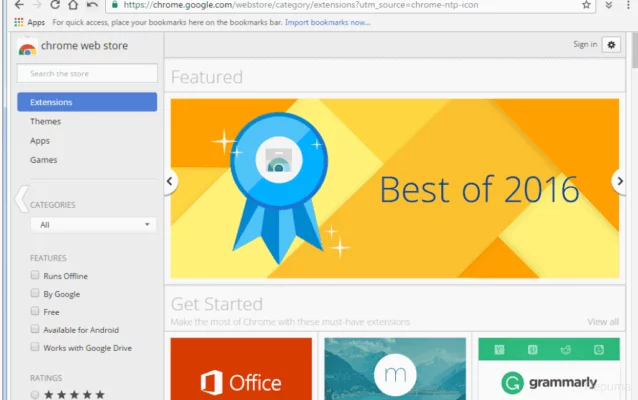Viewport: 638px width, 400px height.
Task: Enable Works with Google Drive checkbox
Action: coord(35,347)
